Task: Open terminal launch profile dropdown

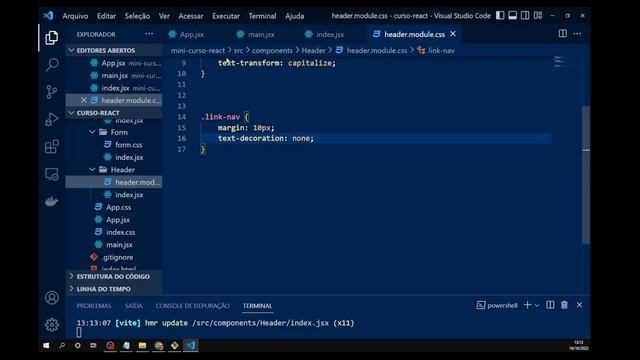Action: 537,305
